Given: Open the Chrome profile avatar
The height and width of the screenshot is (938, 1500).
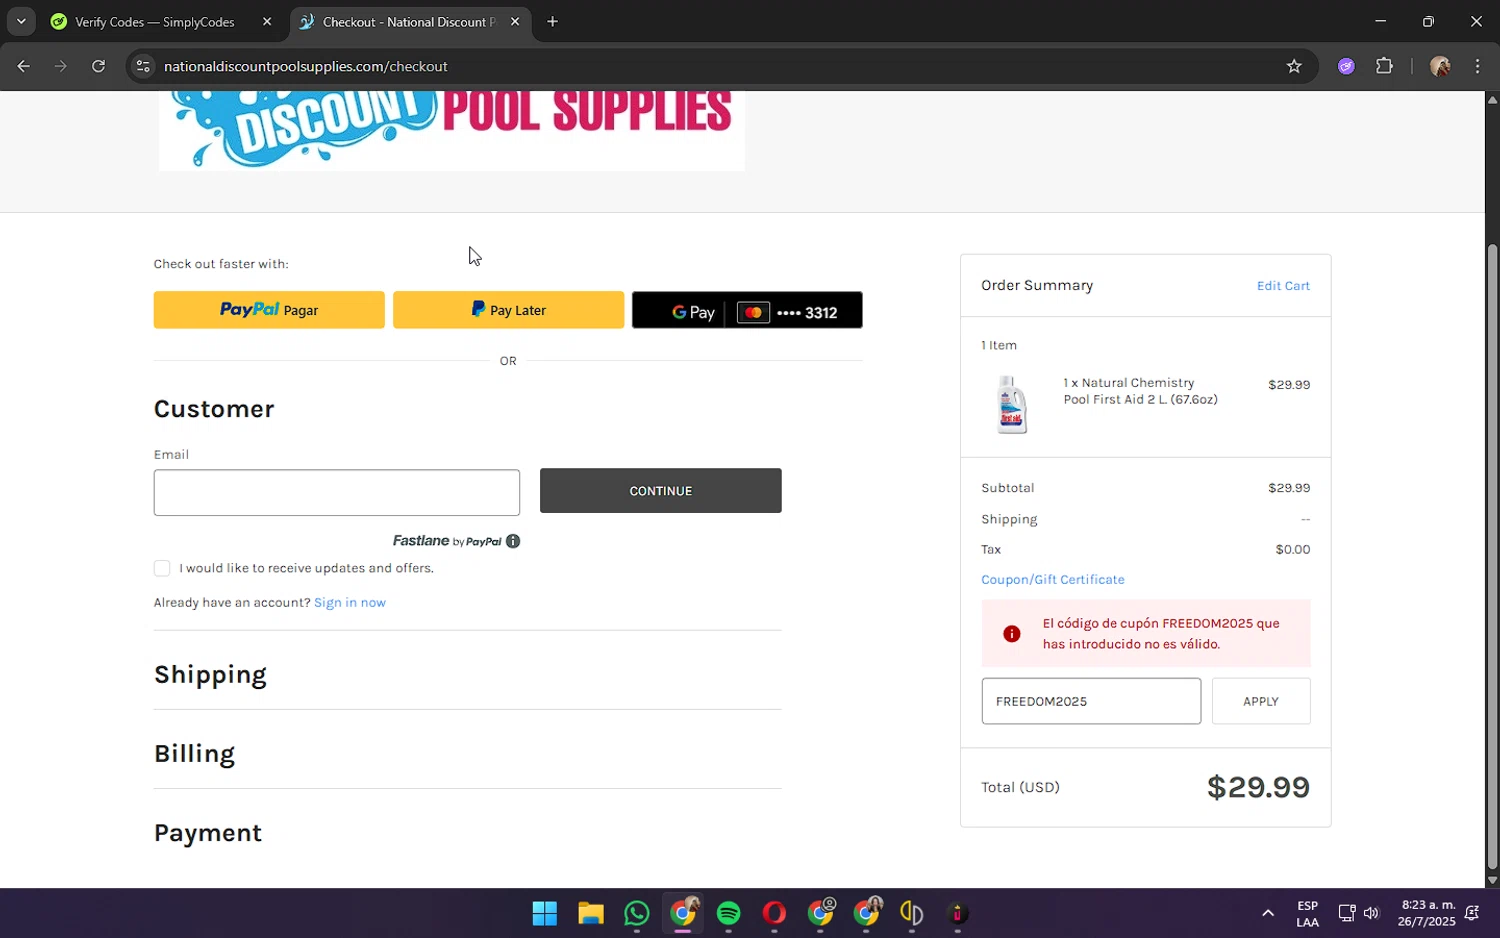Looking at the screenshot, I should click(x=1440, y=66).
